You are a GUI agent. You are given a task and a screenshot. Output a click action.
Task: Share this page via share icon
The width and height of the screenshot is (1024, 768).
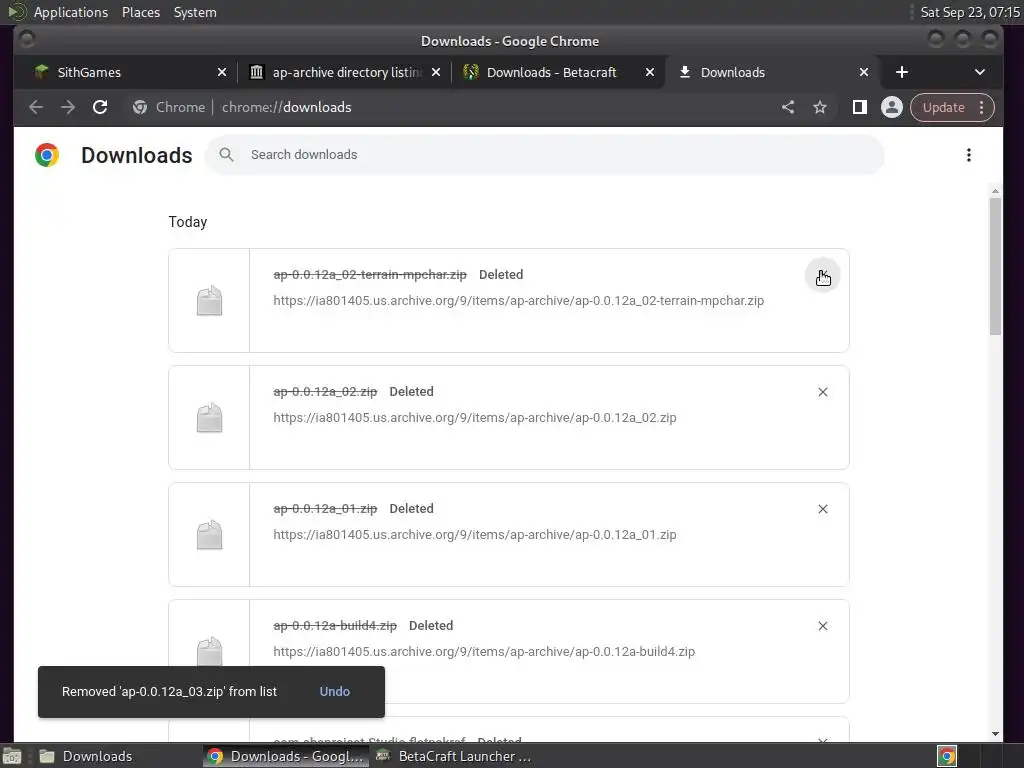[x=788, y=107]
